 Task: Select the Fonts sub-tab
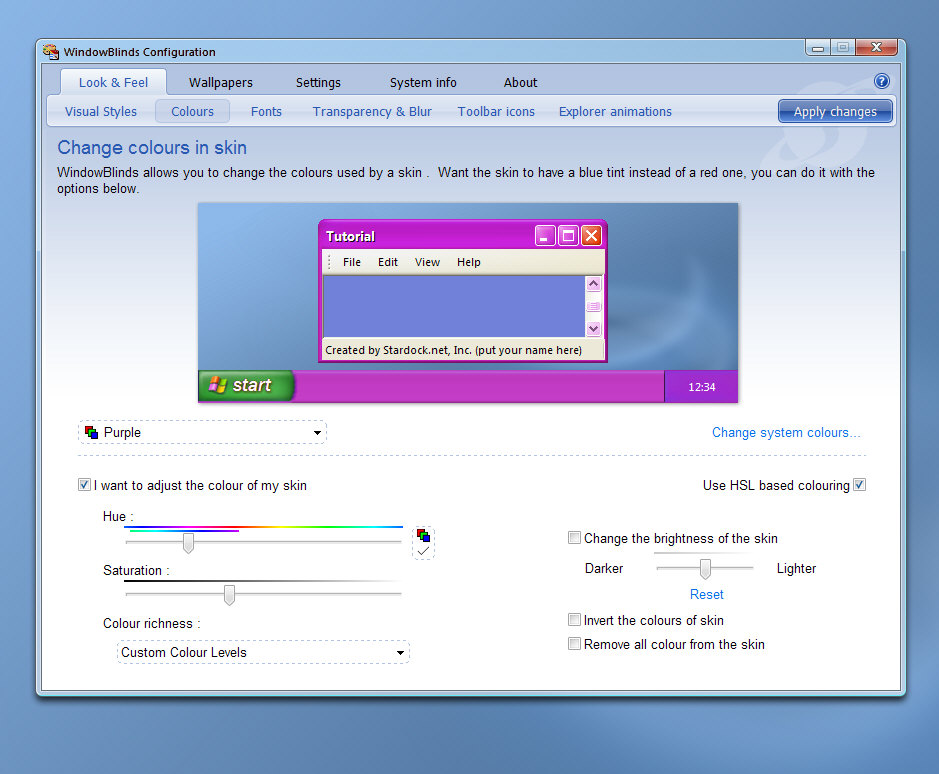click(266, 111)
